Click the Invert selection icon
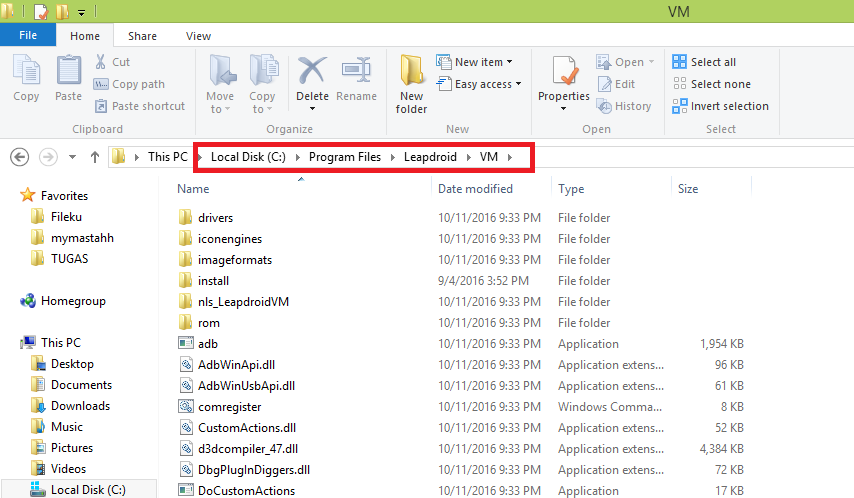The image size is (854, 498). point(679,106)
